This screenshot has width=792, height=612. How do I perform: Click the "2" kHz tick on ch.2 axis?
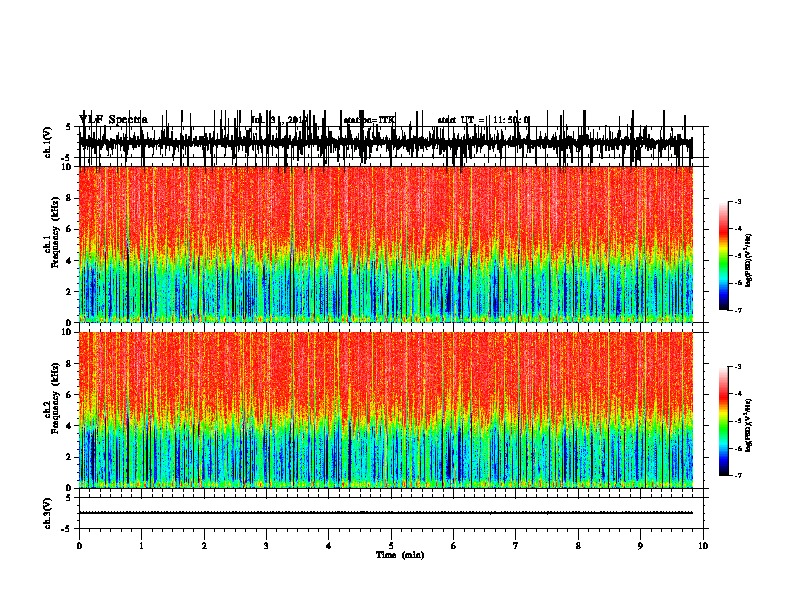70,457
